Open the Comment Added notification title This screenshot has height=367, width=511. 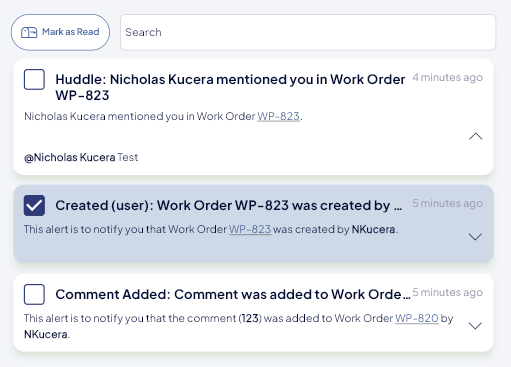click(x=233, y=294)
